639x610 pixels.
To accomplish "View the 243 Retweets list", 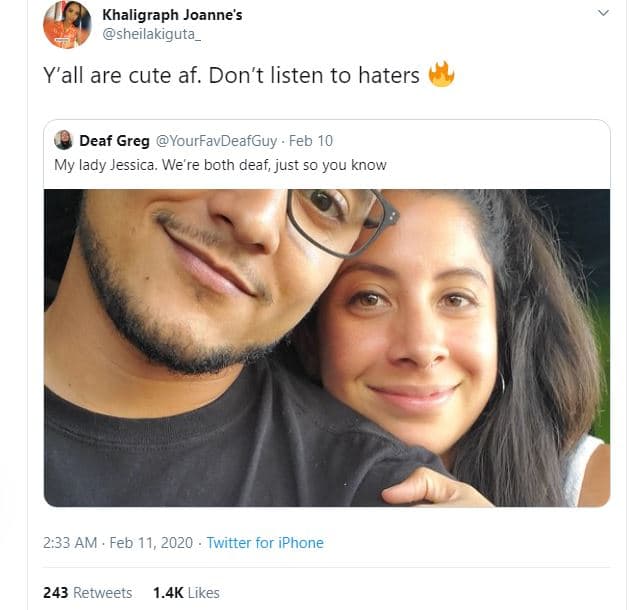I will point(87,593).
